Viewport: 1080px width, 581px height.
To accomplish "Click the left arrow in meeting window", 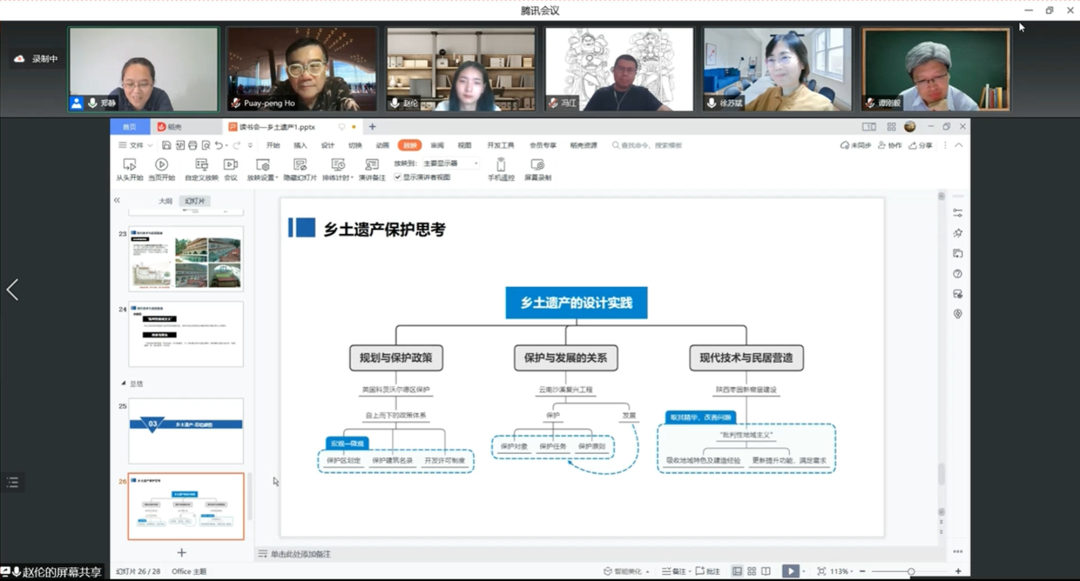I will click(x=12, y=289).
